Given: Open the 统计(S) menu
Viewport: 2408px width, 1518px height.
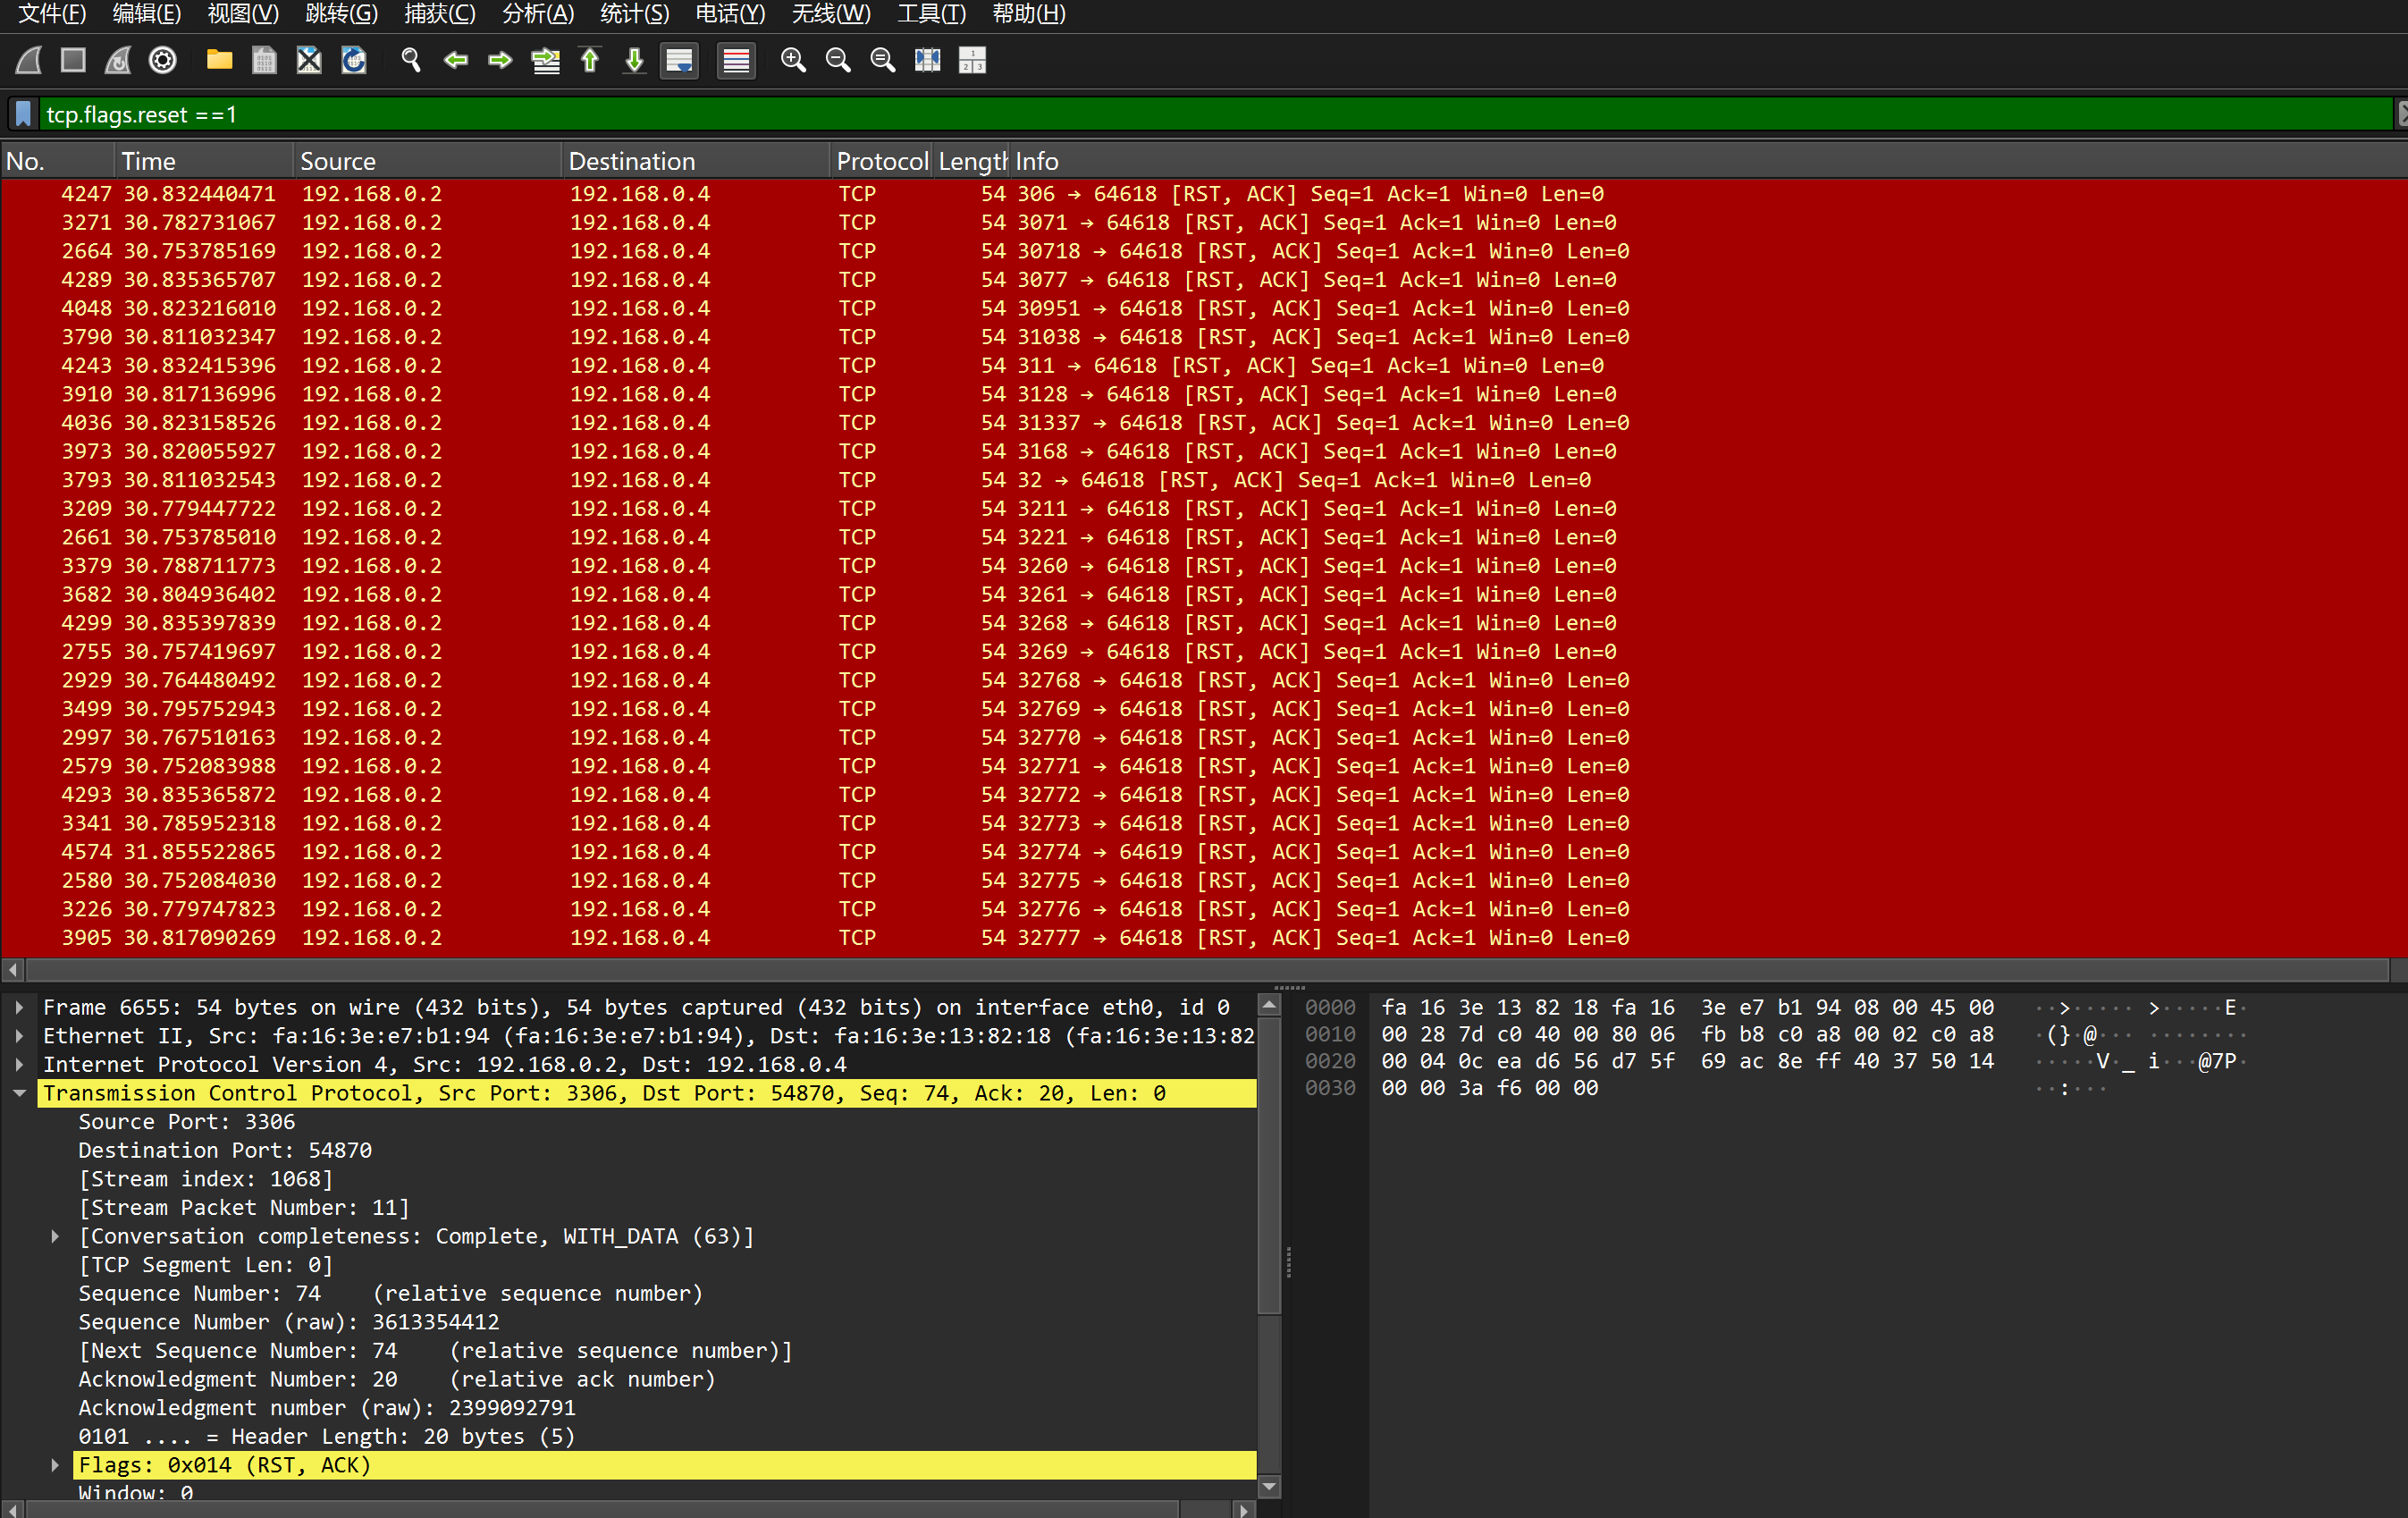Looking at the screenshot, I should tap(634, 14).
